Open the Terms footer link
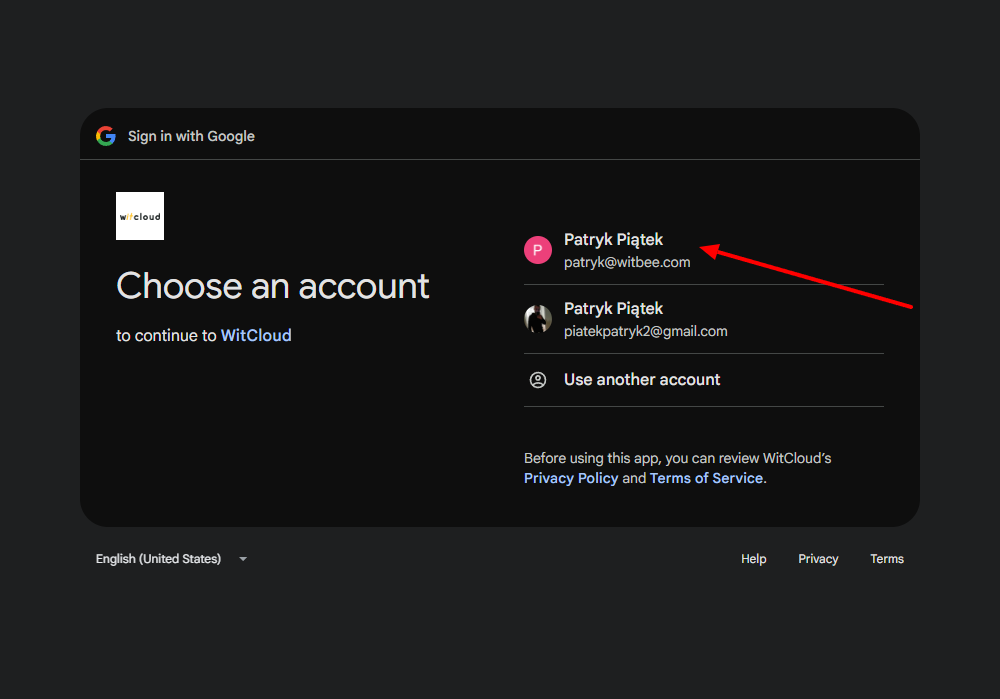1000x699 pixels. (886, 559)
